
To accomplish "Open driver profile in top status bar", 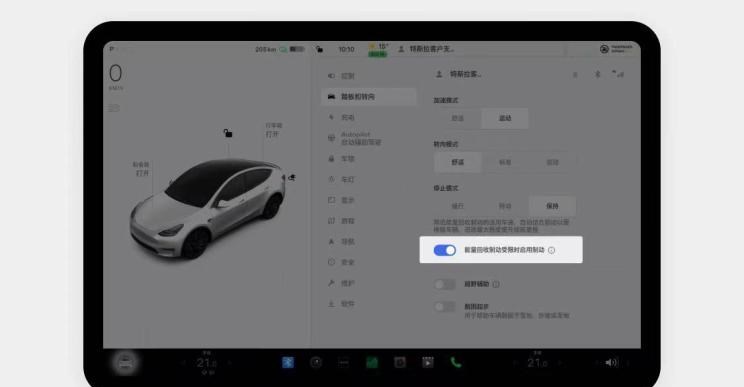I will point(427,49).
